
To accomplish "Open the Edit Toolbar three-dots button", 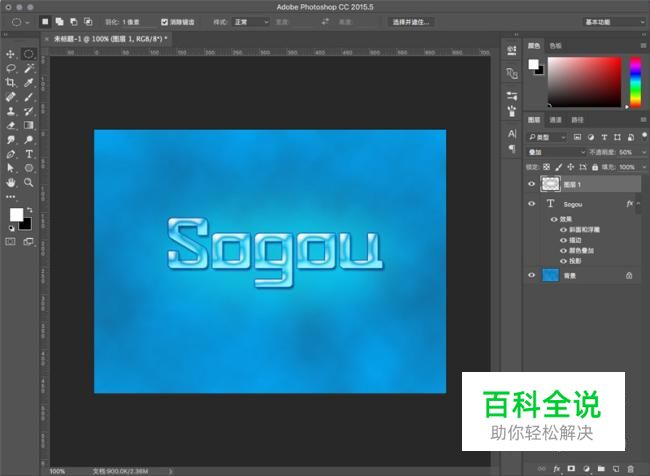I will (x=11, y=197).
